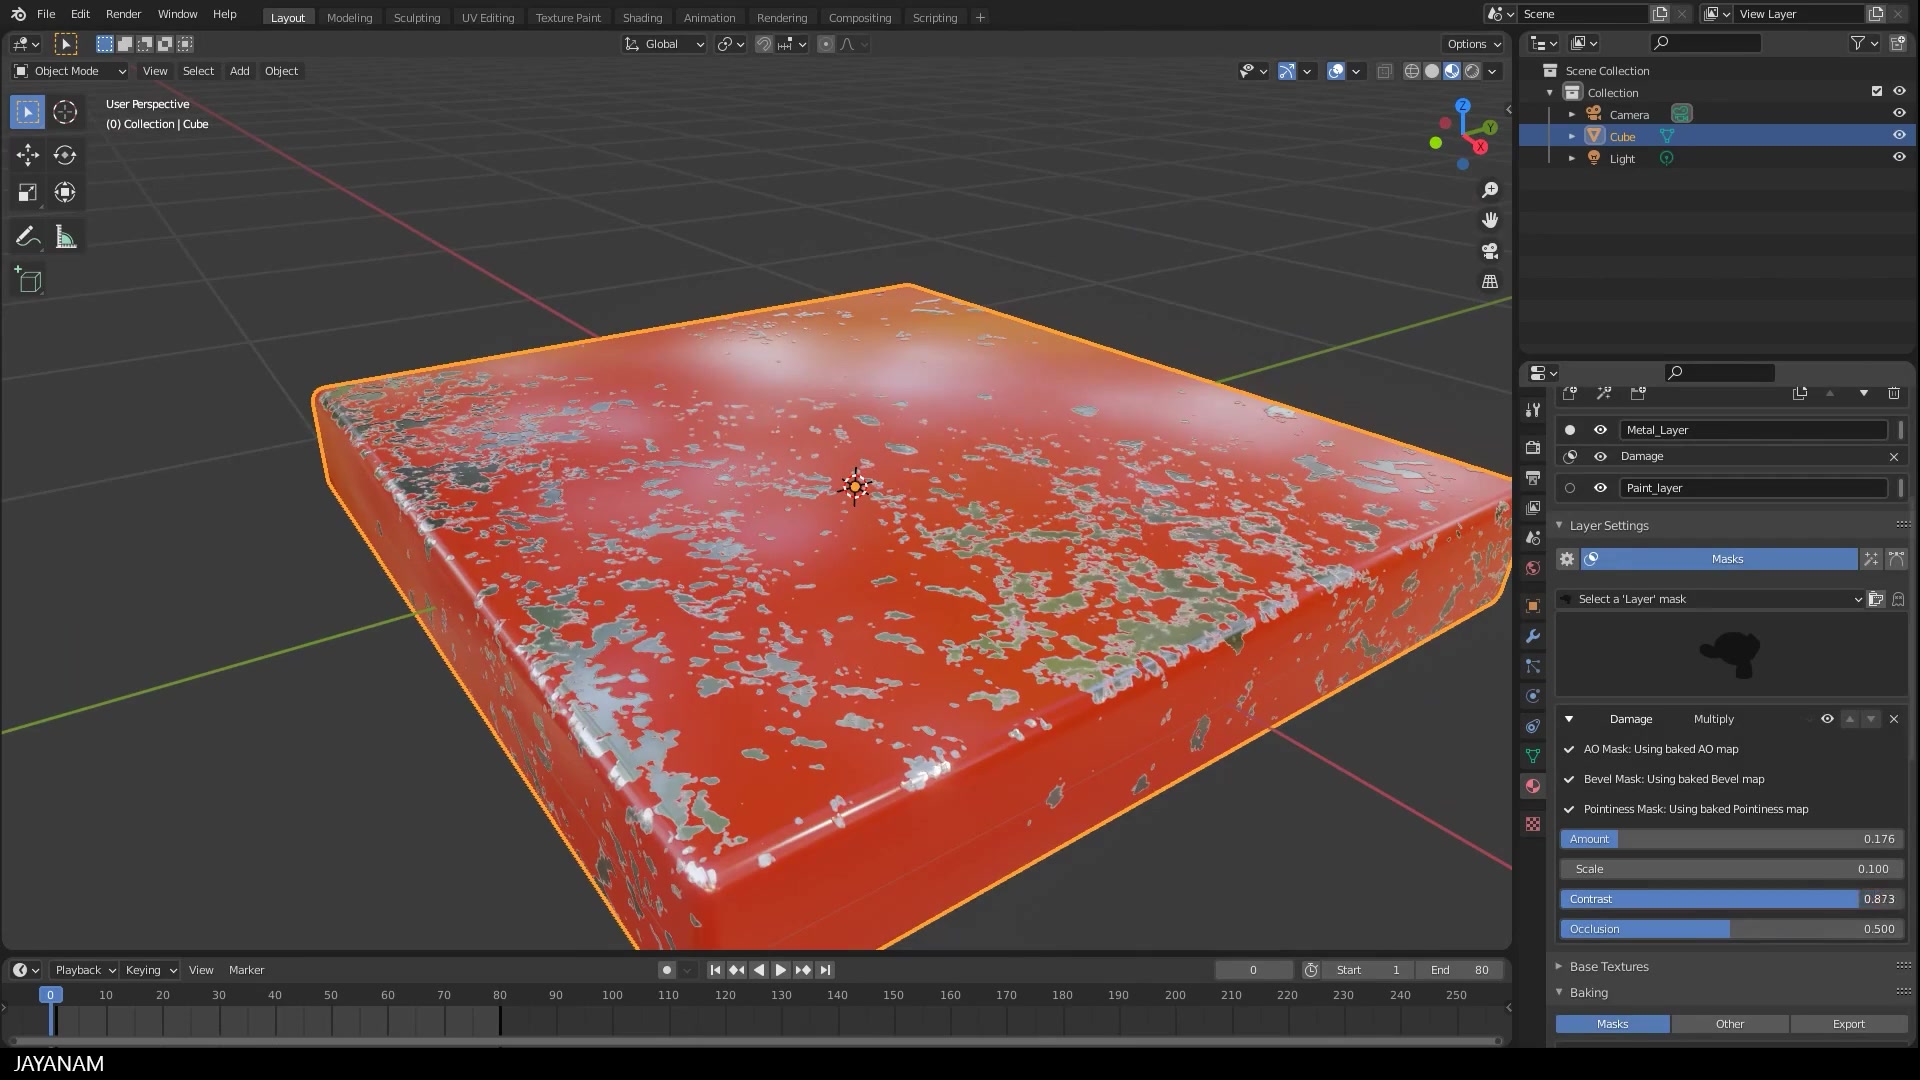Select the Scale tool
Screen dimensions: 1920x1080
pos(27,192)
